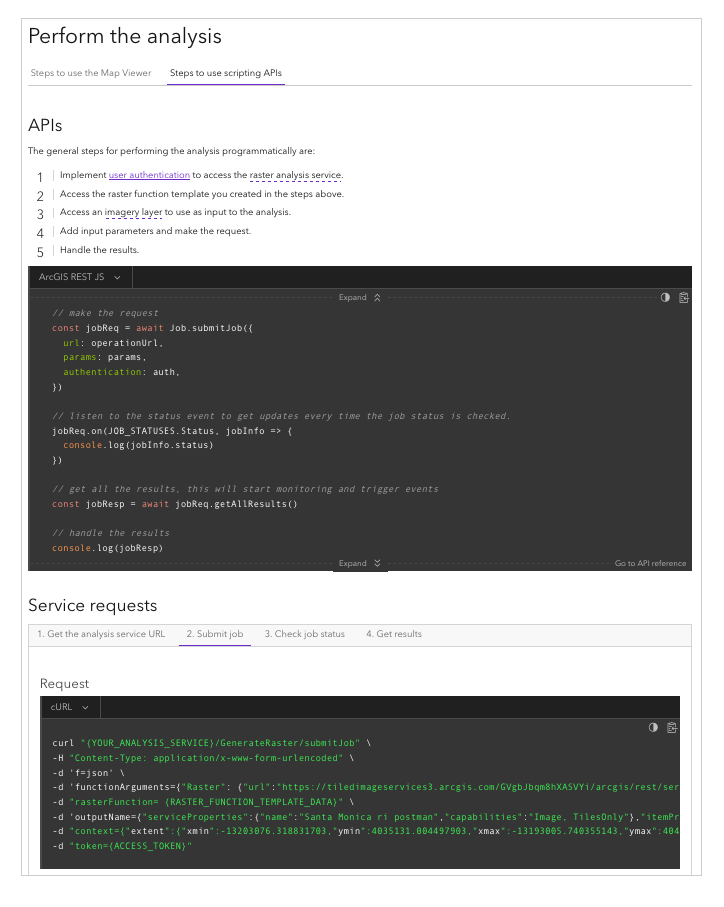The image size is (724, 907).
Task: Copy the cURL request code
Action: click(672, 728)
